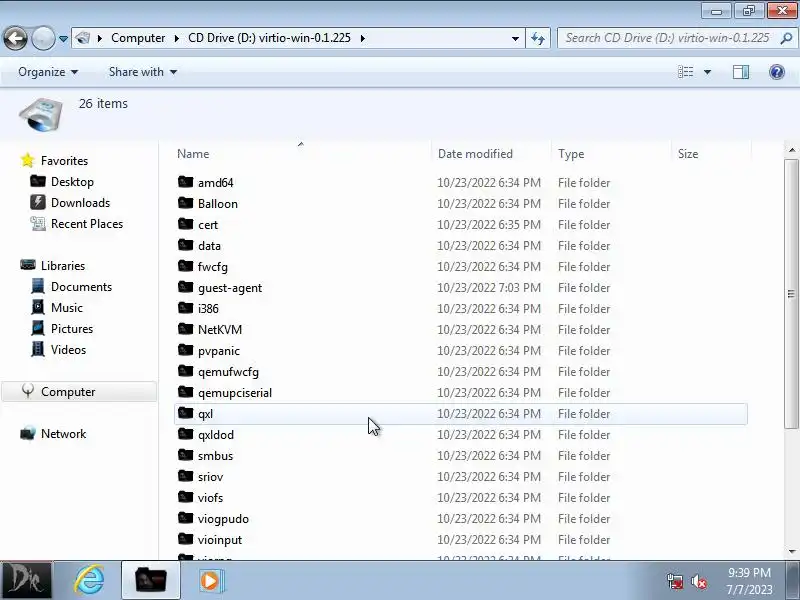The width and height of the screenshot is (800, 600).
Task: Expand the address bar history dropdown
Action: [x=515, y=38]
